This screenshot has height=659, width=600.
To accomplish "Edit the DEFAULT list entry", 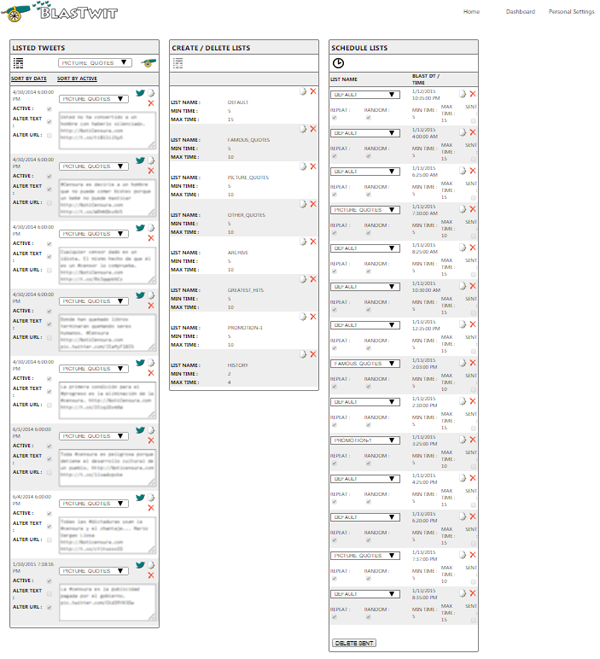I will click(x=303, y=91).
